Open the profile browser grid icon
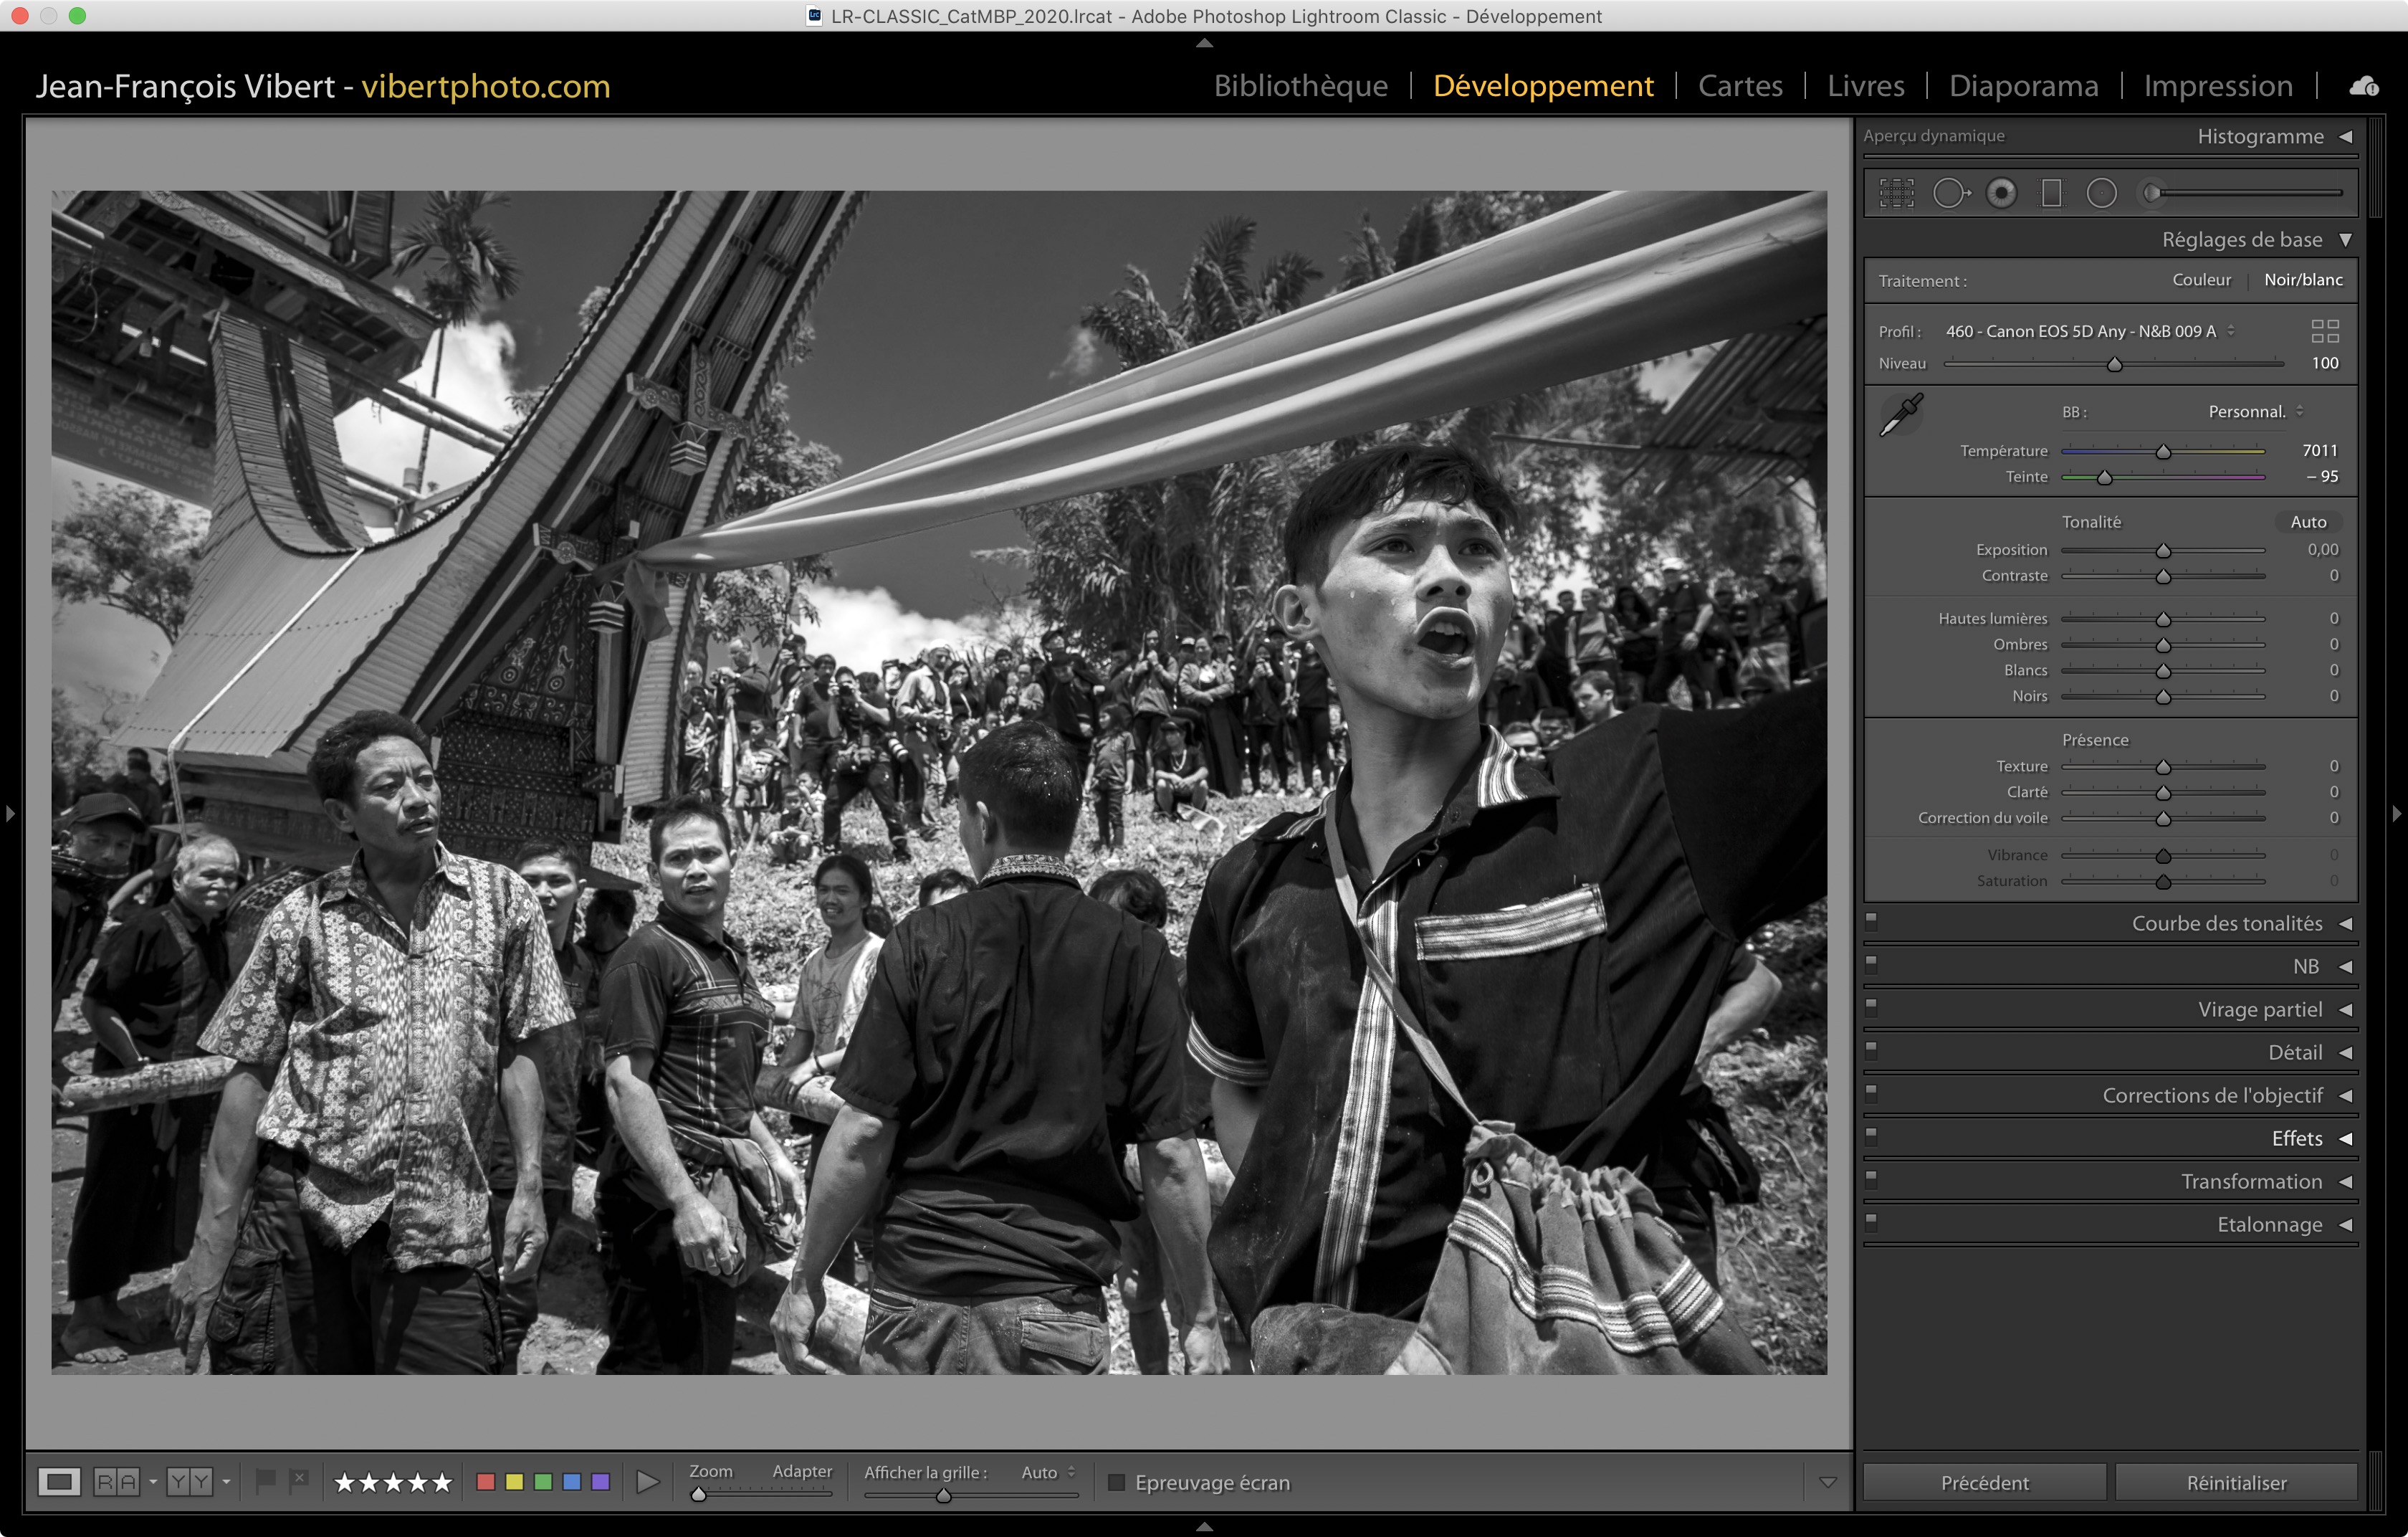Screen dimensions: 2408x1537 pyautogui.click(x=2325, y=331)
